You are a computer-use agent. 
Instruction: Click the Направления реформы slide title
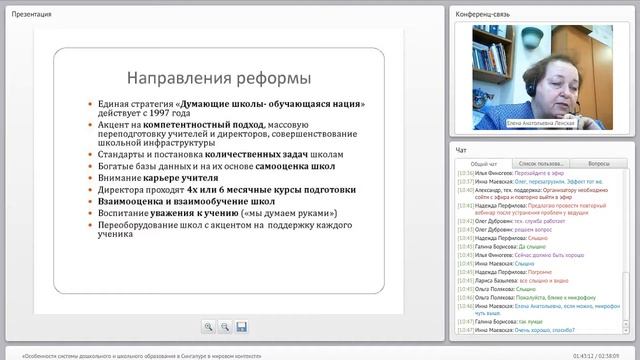(x=219, y=78)
